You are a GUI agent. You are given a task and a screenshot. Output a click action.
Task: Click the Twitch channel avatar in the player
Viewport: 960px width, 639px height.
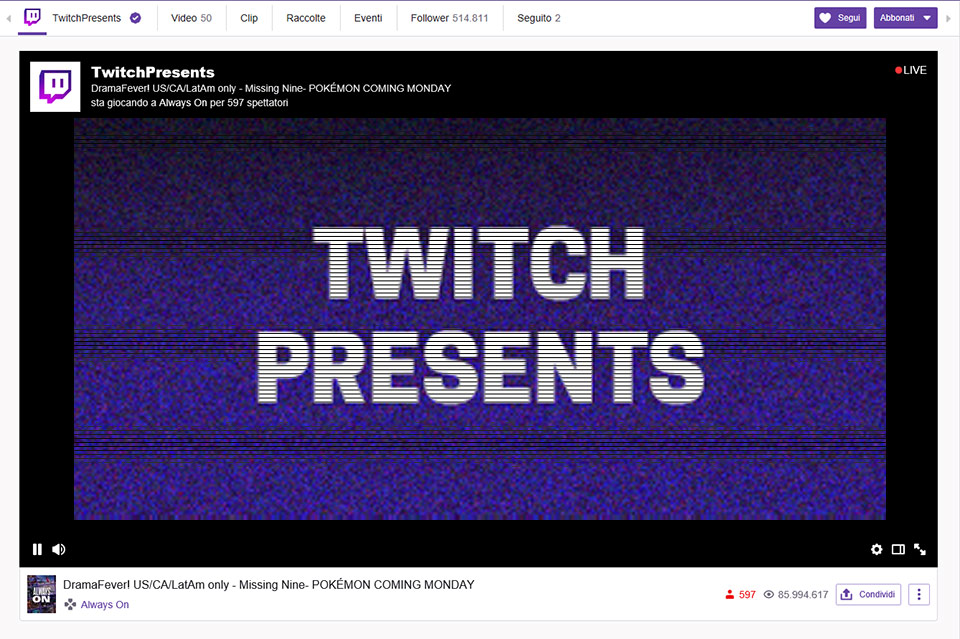[x=55, y=86]
